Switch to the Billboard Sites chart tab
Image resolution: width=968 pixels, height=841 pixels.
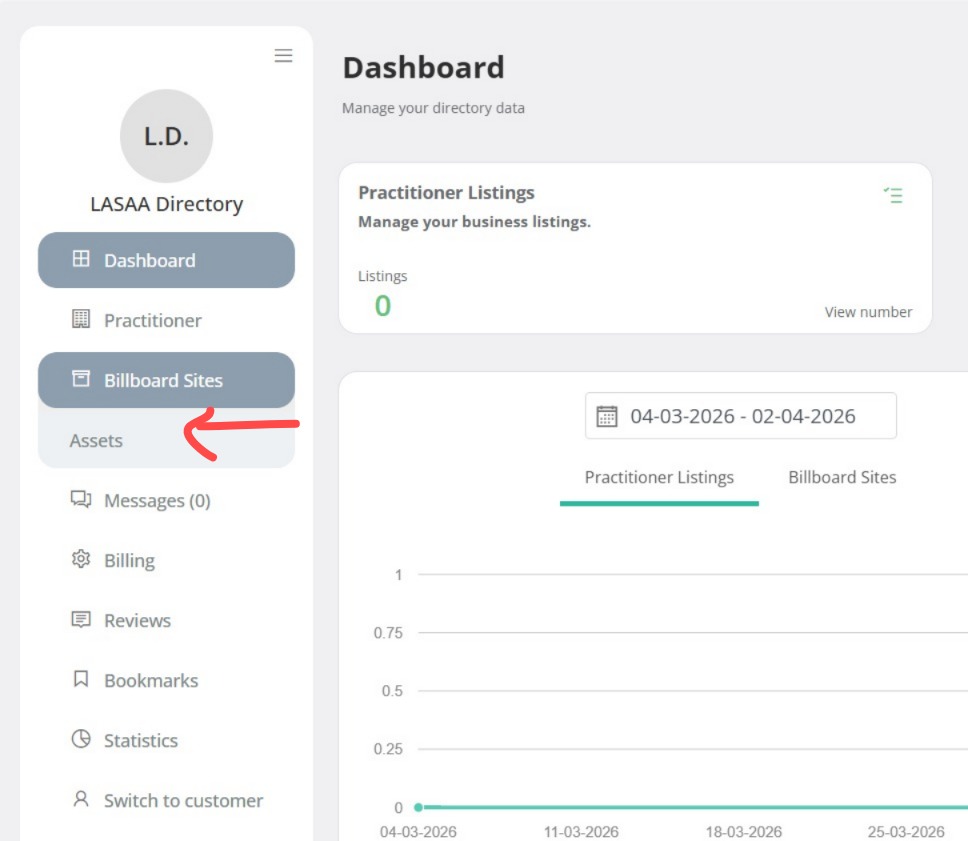(x=842, y=478)
